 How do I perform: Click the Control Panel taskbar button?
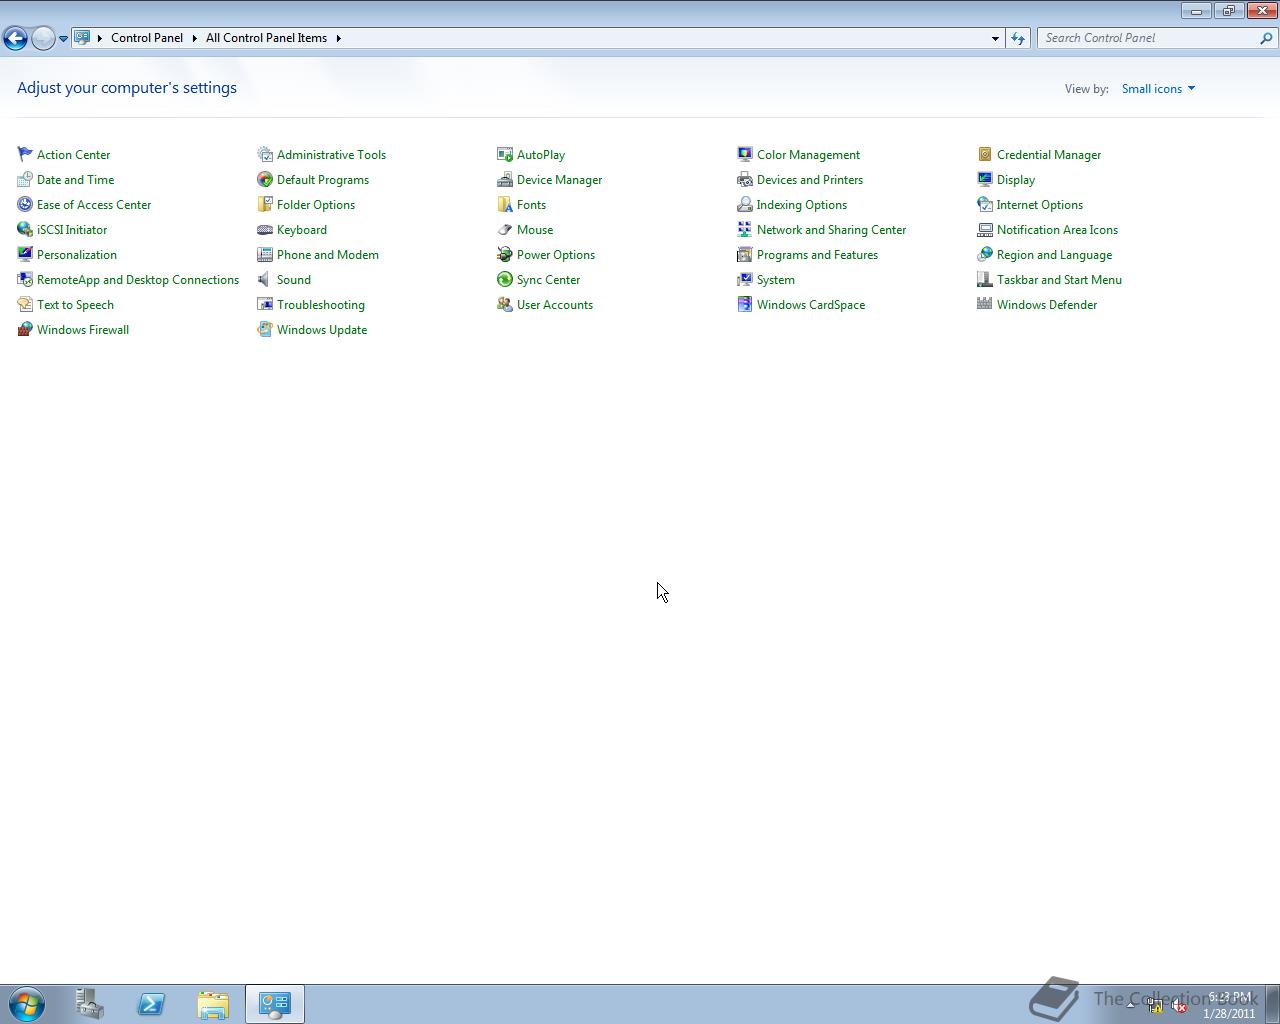[275, 1004]
